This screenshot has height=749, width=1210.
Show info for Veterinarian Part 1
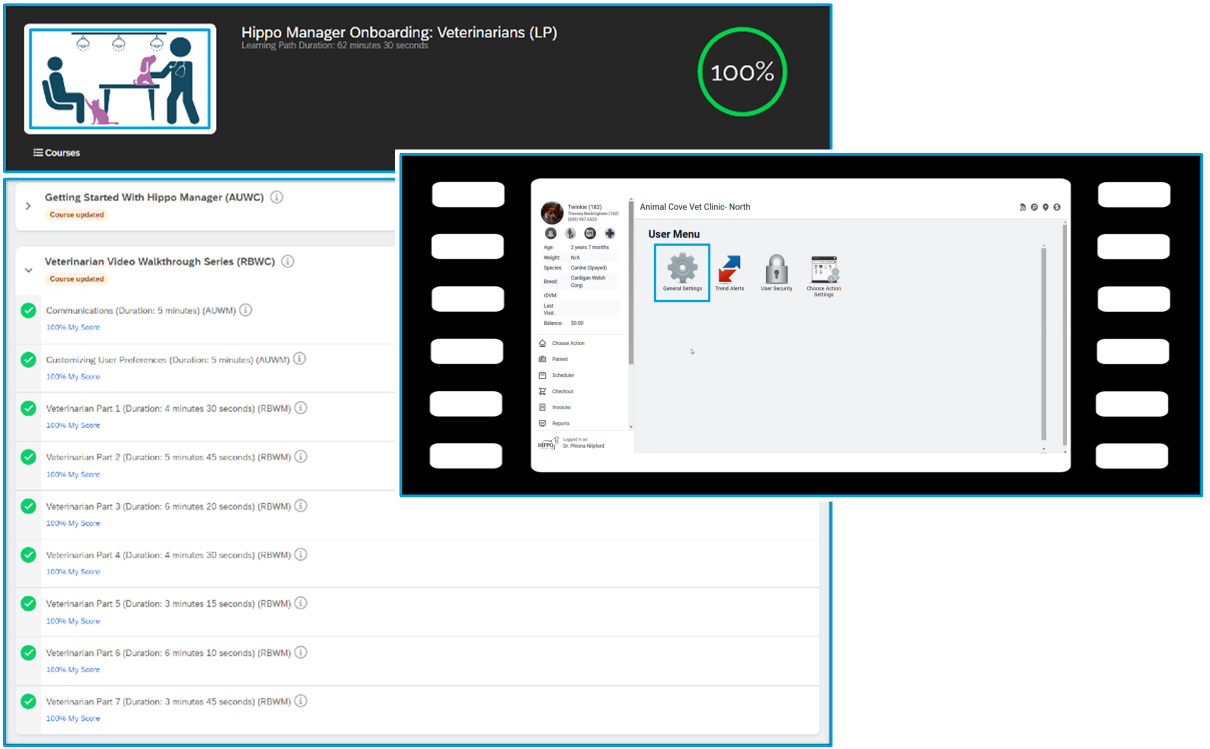(x=300, y=408)
